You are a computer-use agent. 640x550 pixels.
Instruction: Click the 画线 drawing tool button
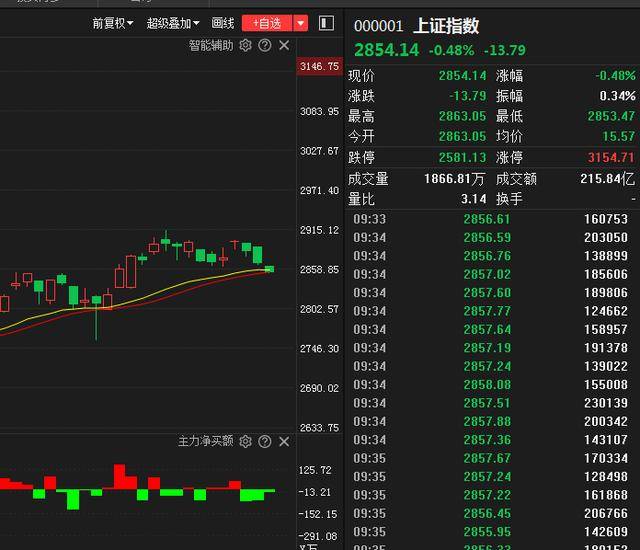coord(223,23)
